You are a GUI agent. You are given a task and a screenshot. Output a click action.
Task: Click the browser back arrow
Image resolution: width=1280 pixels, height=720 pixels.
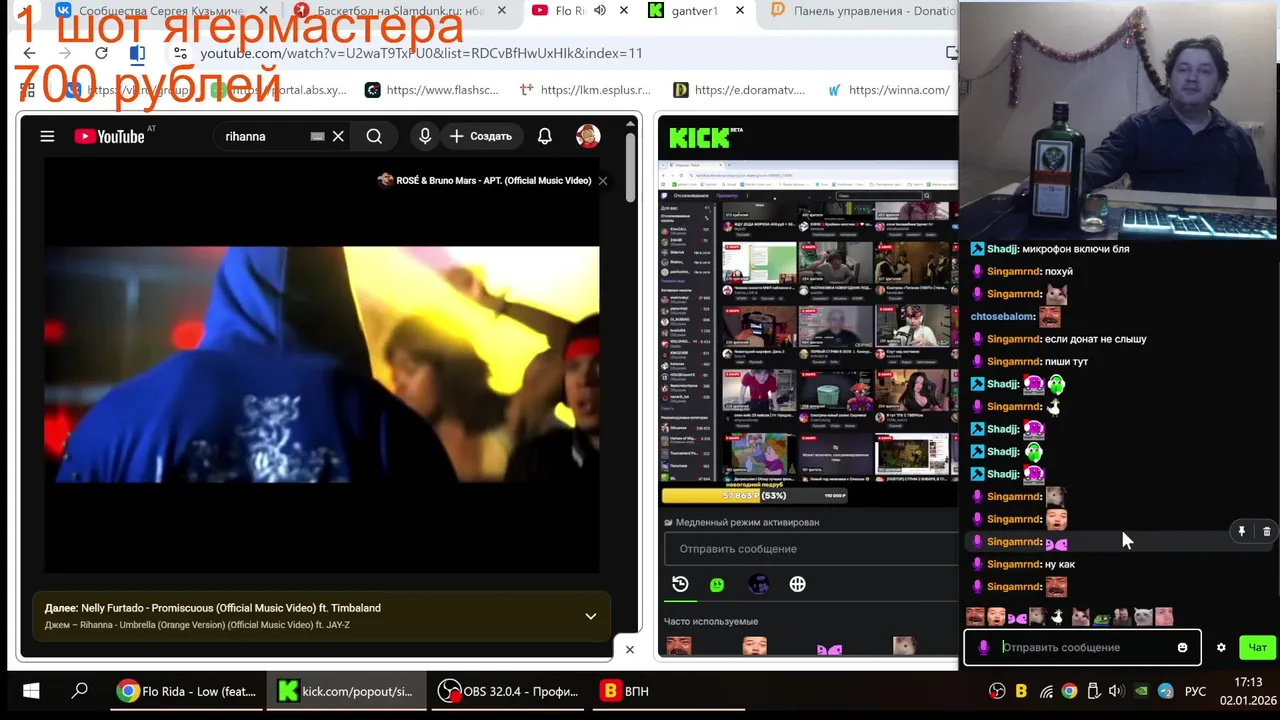(x=29, y=53)
